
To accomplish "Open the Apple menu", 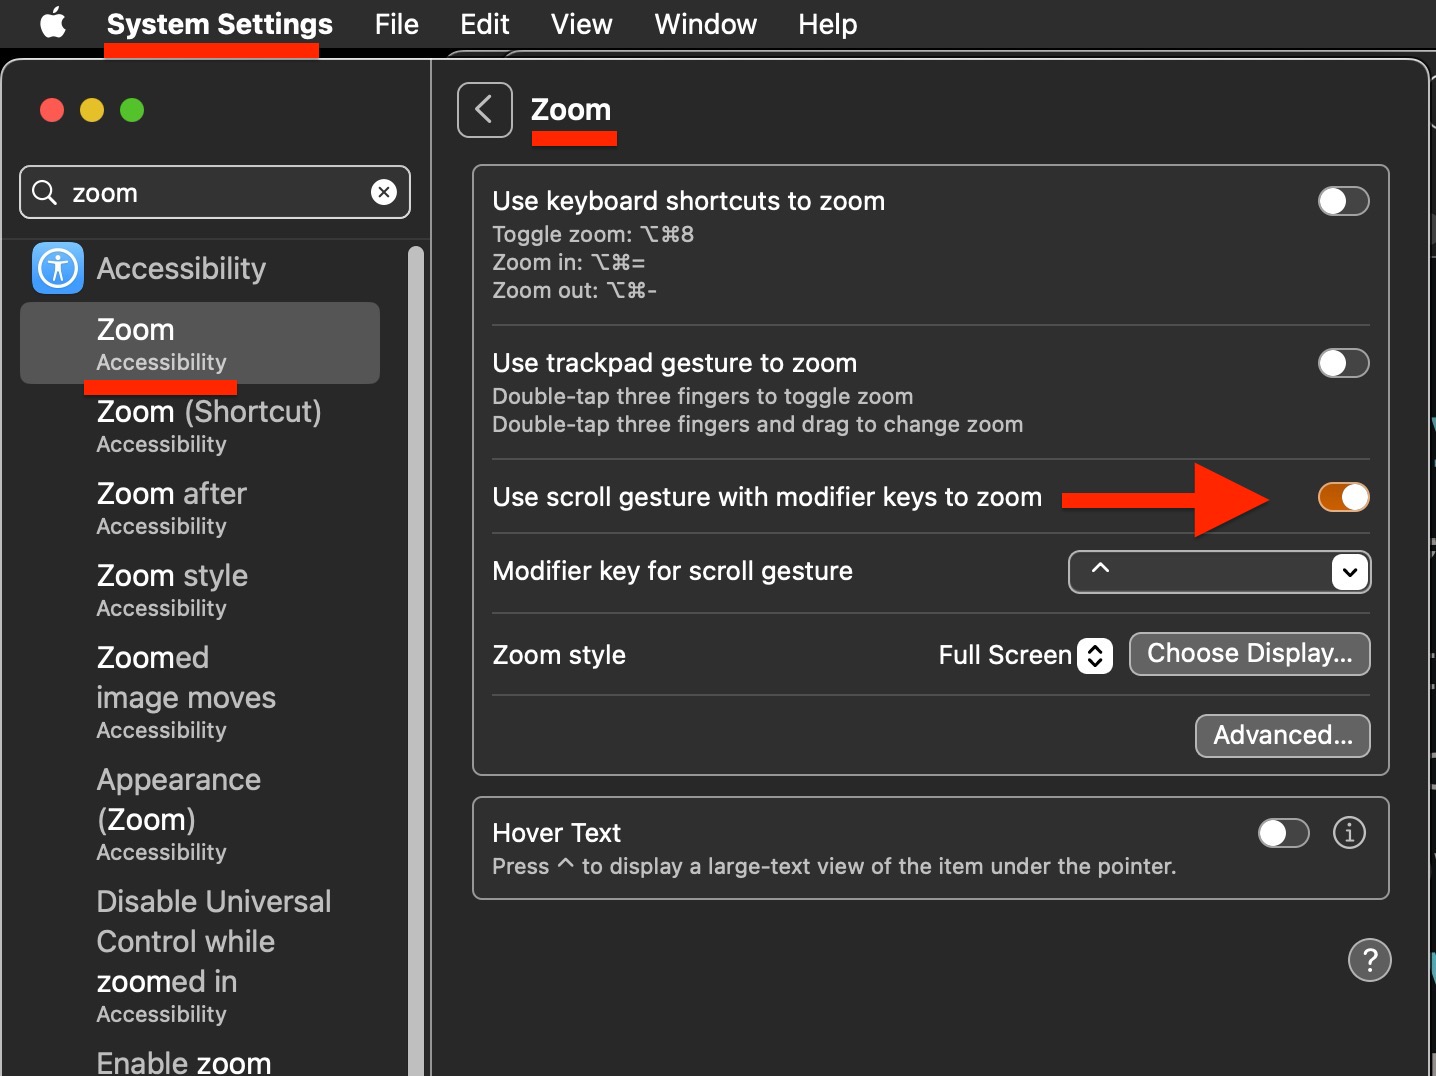I will coord(53,23).
